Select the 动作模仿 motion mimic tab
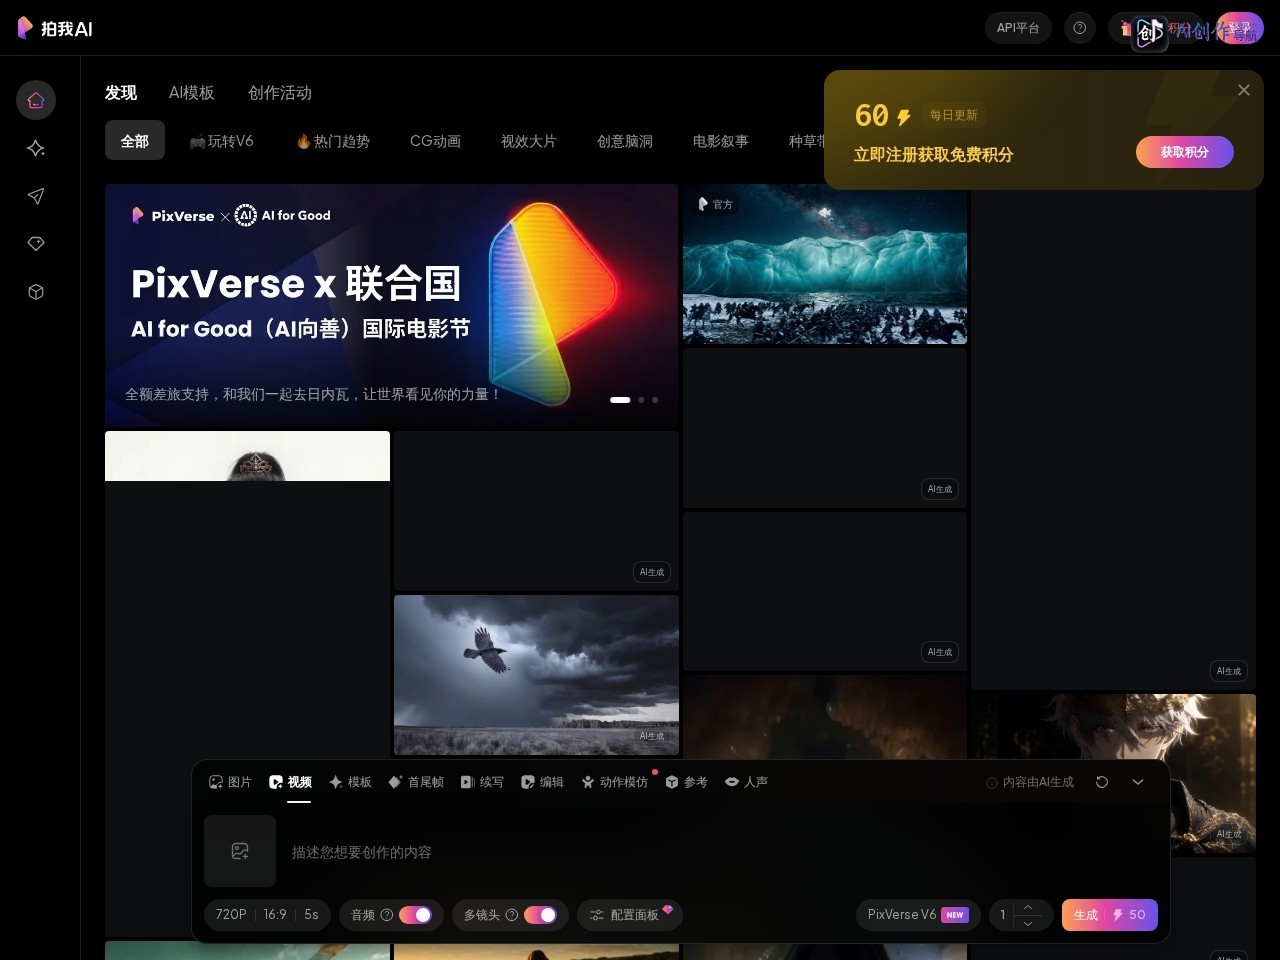 point(615,782)
